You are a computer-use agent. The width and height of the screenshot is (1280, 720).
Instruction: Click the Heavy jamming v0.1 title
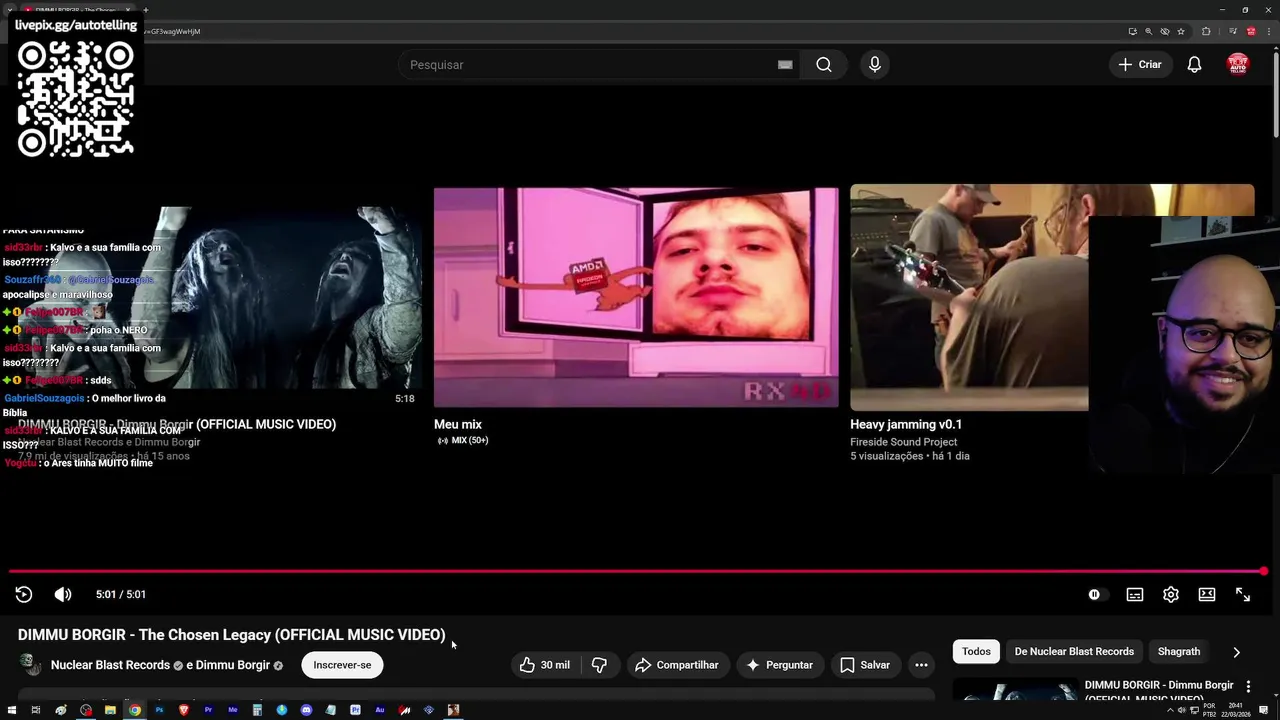906,424
